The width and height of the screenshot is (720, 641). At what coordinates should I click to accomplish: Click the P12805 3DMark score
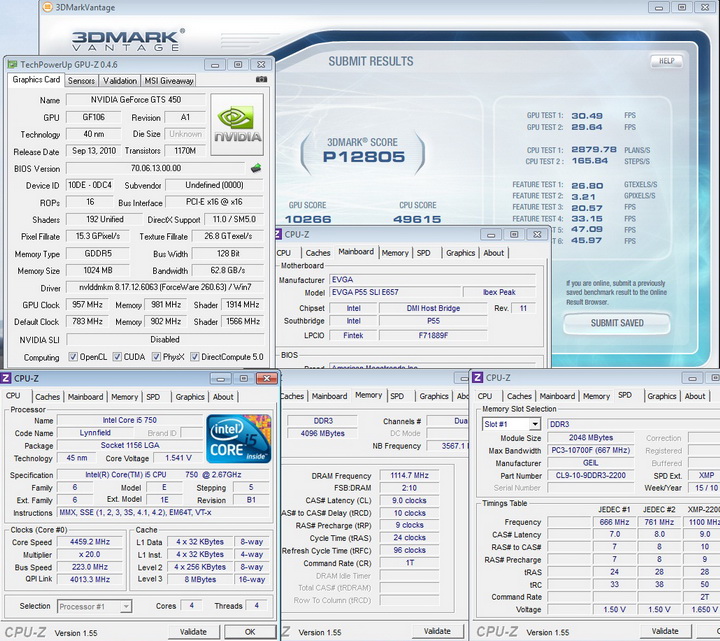[x=364, y=157]
